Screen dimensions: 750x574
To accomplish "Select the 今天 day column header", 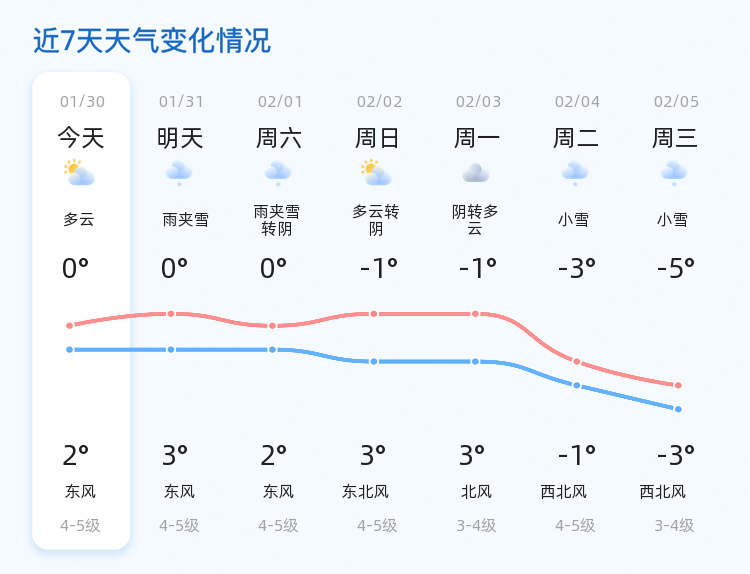I will pos(81,137).
